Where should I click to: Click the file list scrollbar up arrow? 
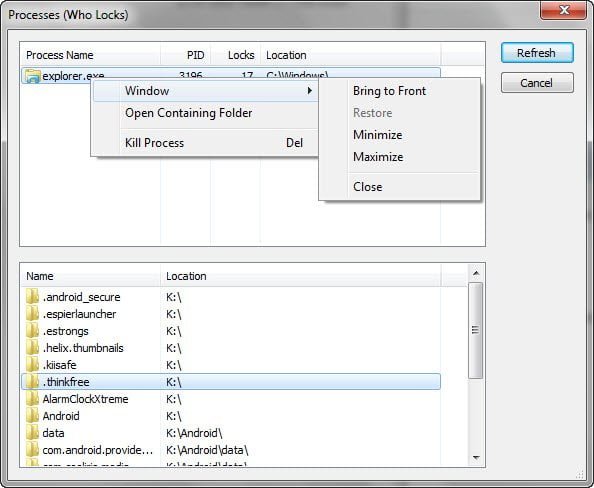(x=476, y=273)
